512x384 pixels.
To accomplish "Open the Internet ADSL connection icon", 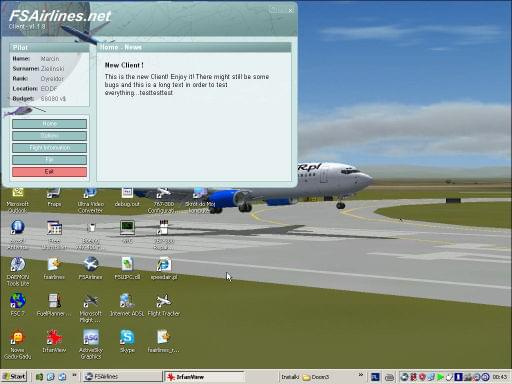I will (127, 305).
